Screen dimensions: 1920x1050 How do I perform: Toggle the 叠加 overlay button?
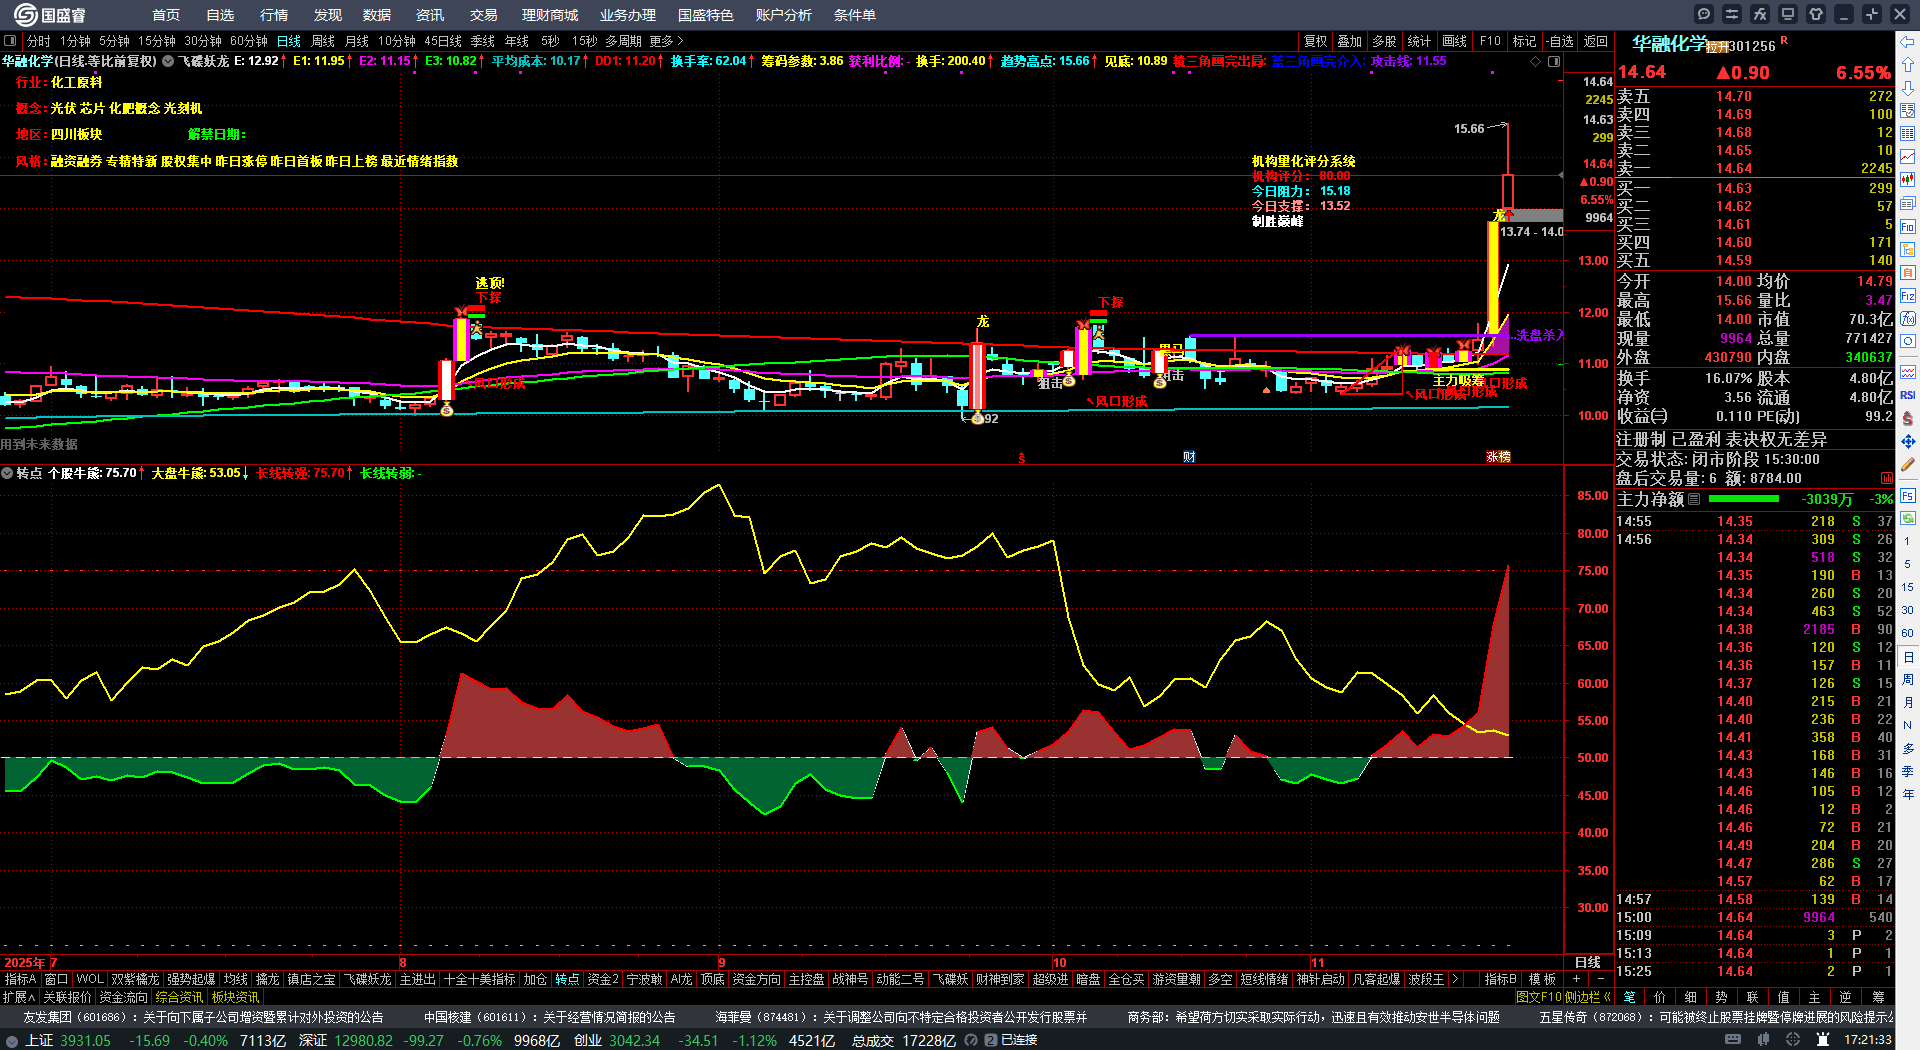pyautogui.click(x=1350, y=41)
